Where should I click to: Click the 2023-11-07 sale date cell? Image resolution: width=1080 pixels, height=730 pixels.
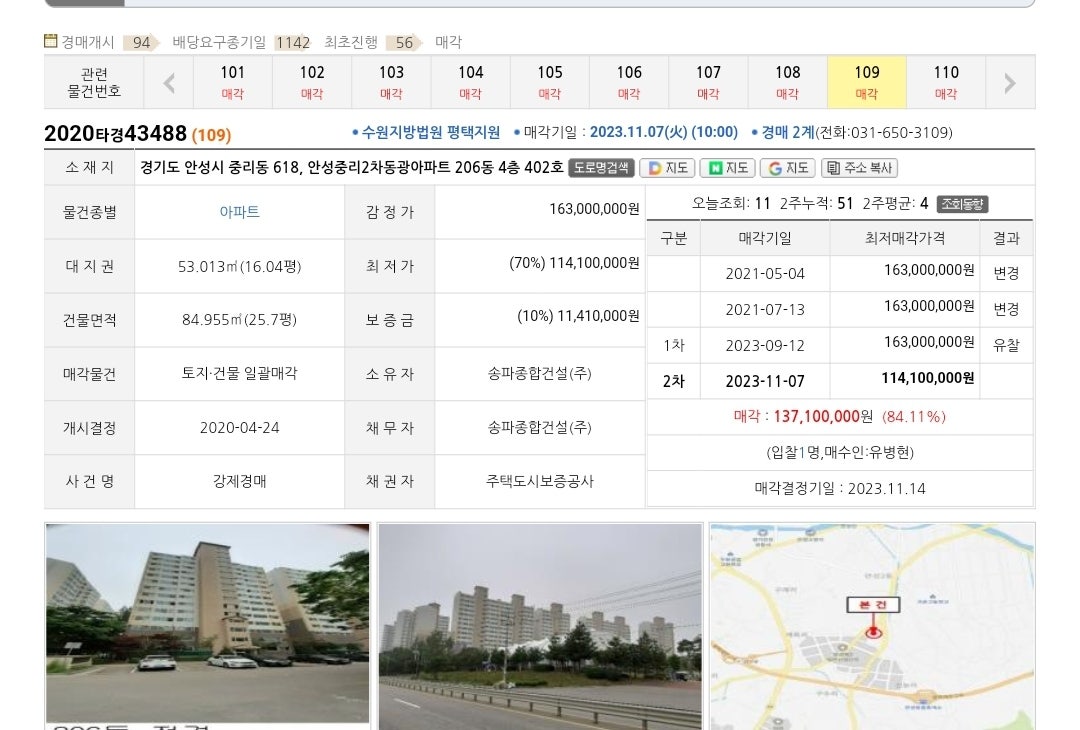pyautogui.click(x=765, y=381)
